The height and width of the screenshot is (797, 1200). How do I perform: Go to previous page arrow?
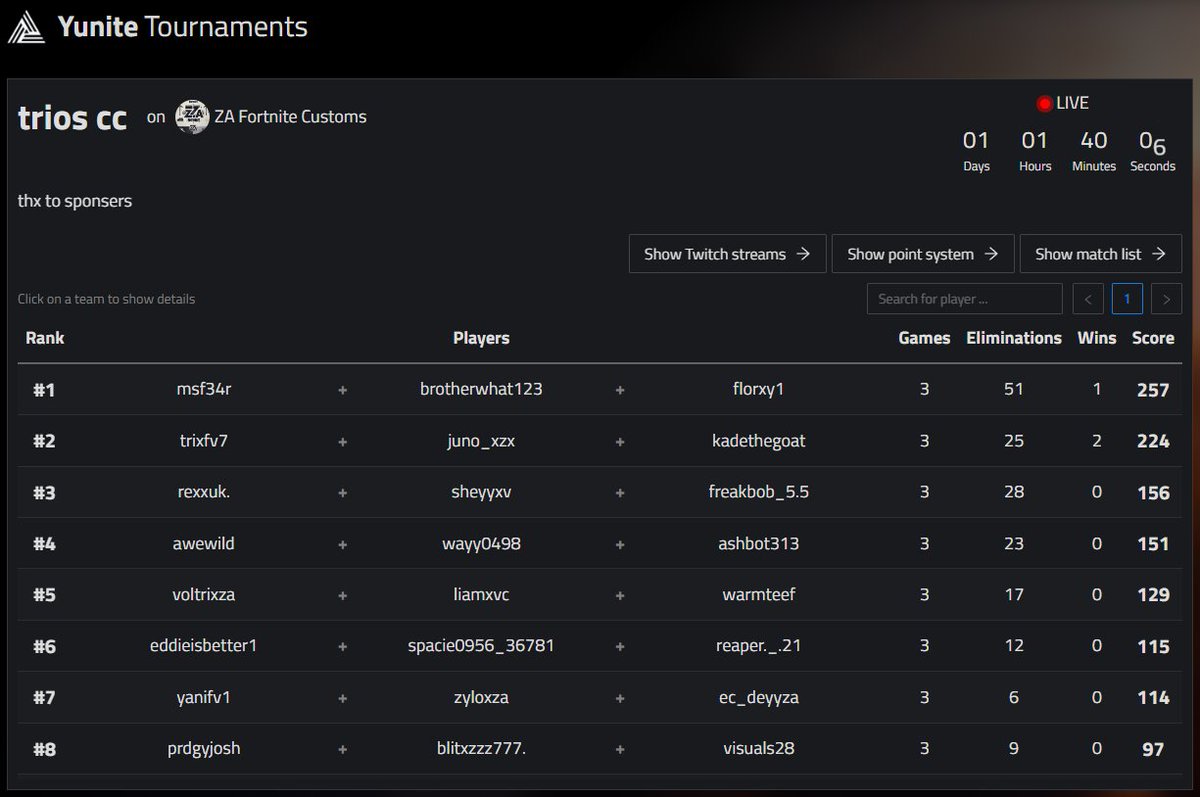1088,299
